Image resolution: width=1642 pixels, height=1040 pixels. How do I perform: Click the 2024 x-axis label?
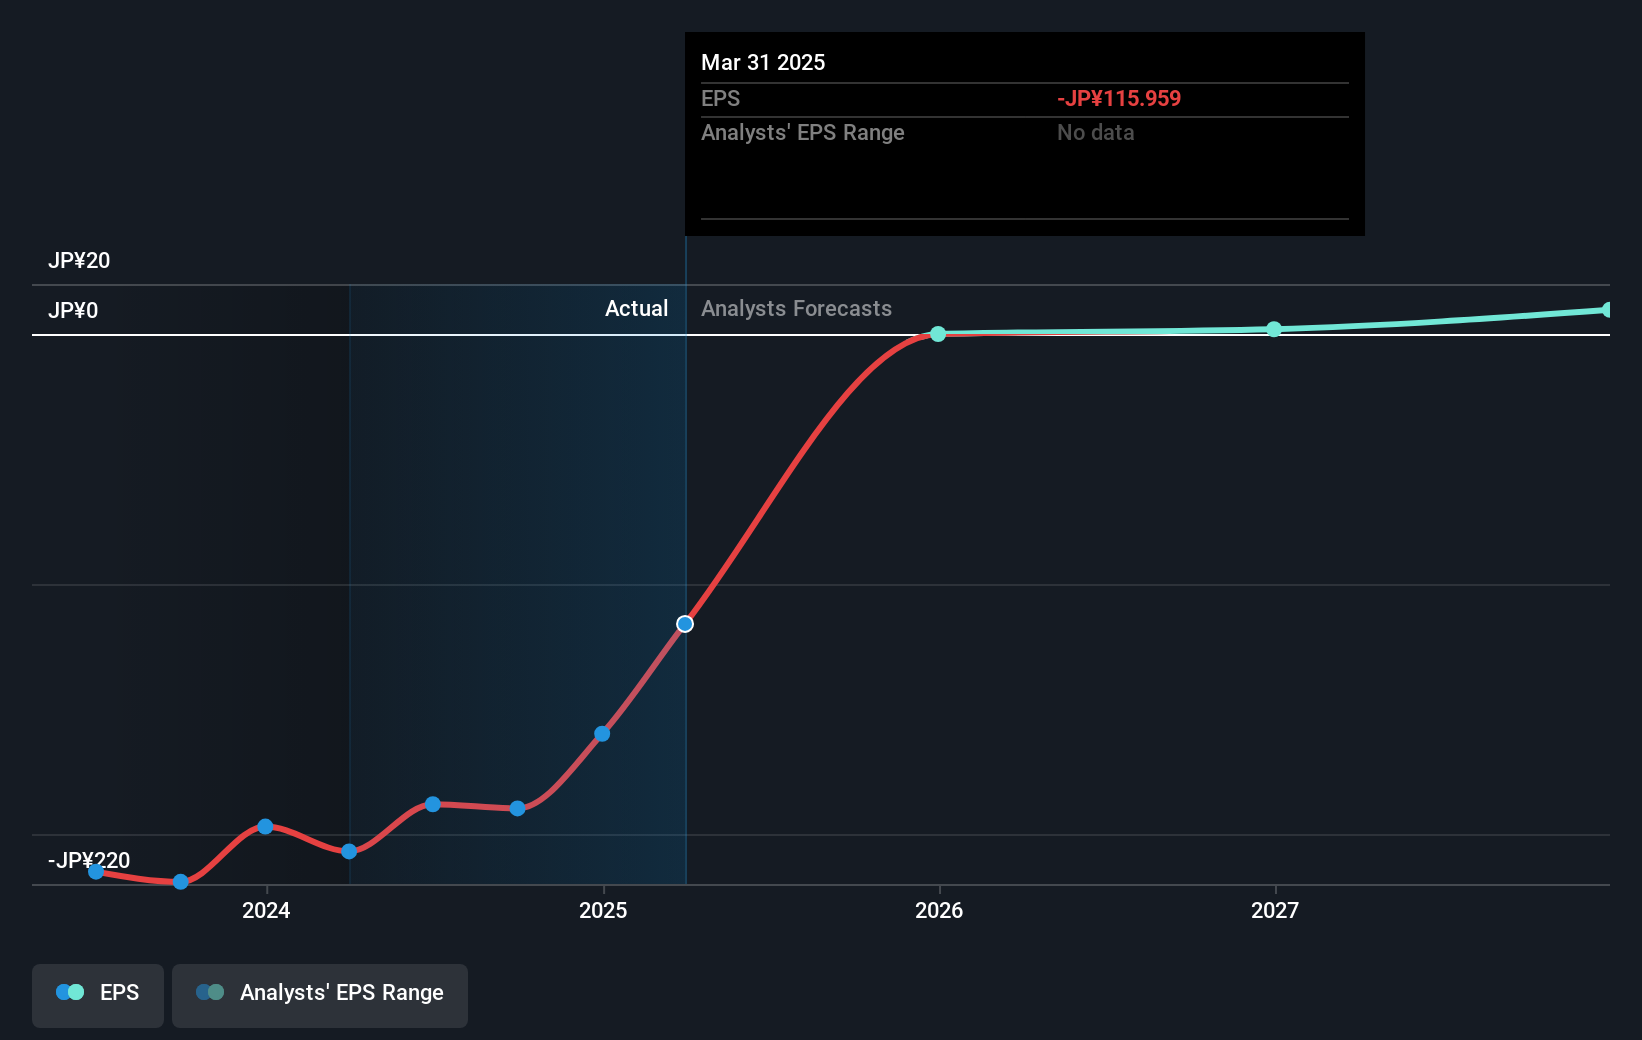tap(266, 910)
